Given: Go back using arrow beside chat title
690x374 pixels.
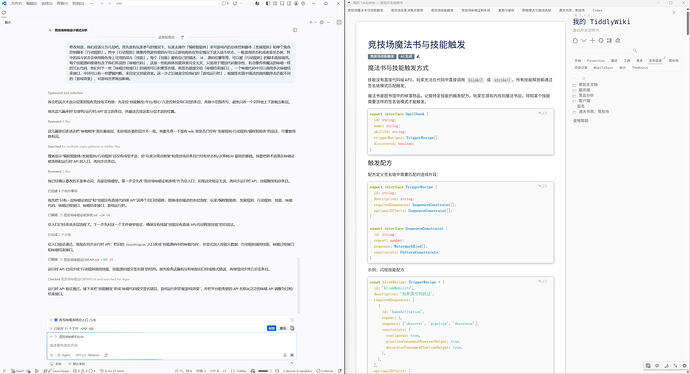Looking at the screenshot, I should (50, 30).
